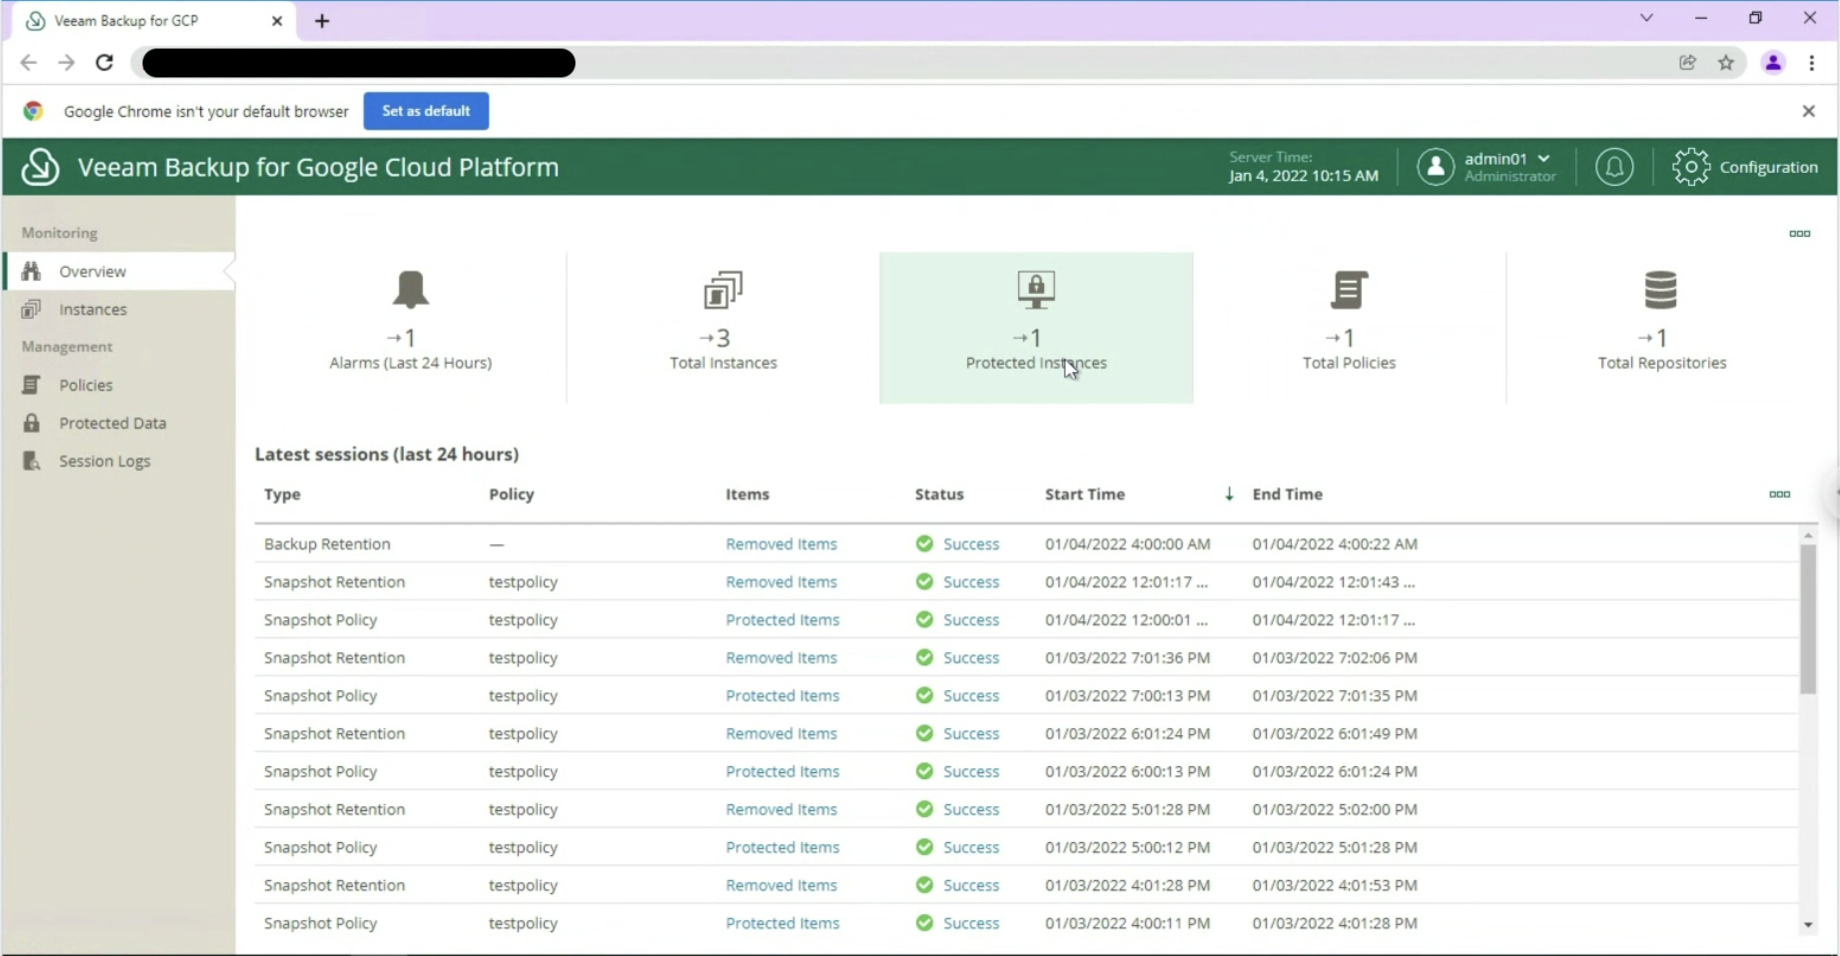The width and height of the screenshot is (1840, 956).
Task: Sort sessions by Type column
Action: pos(282,494)
